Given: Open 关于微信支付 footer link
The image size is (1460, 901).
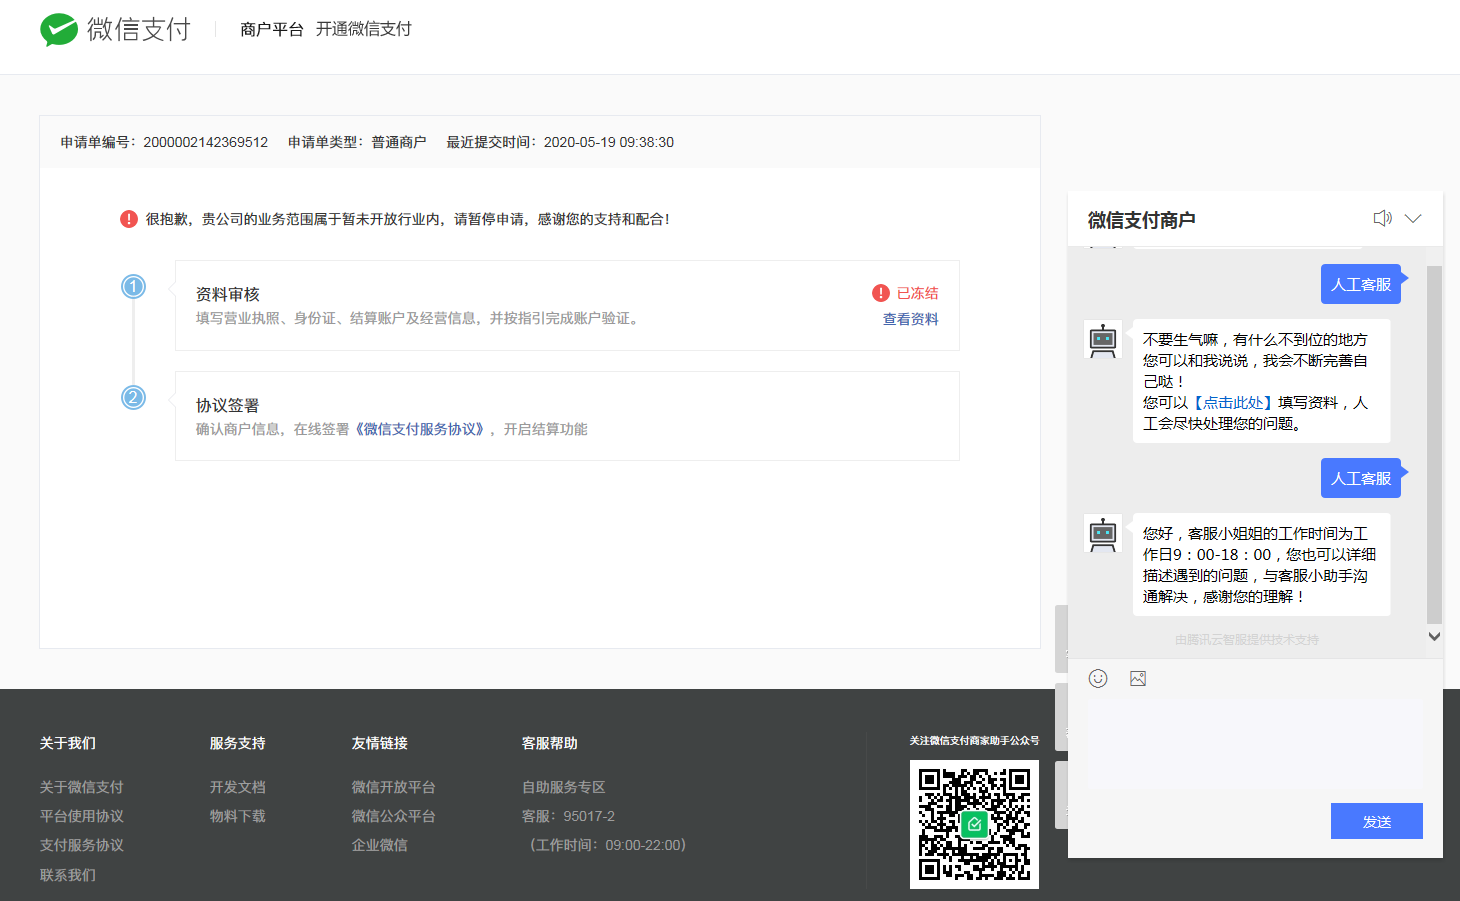Looking at the screenshot, I should coord(82,787).
